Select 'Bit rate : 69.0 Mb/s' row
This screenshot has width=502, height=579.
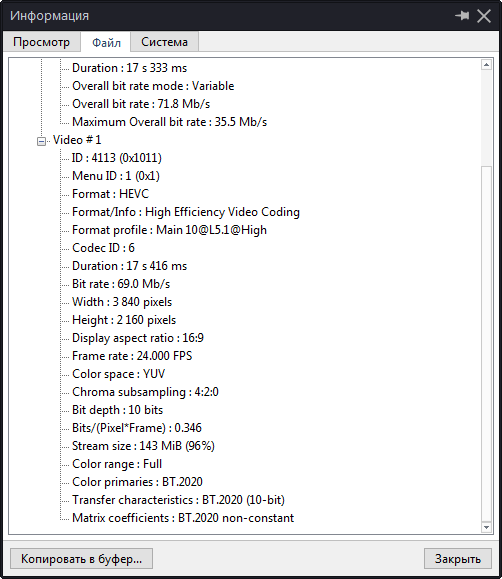(121, 284)
